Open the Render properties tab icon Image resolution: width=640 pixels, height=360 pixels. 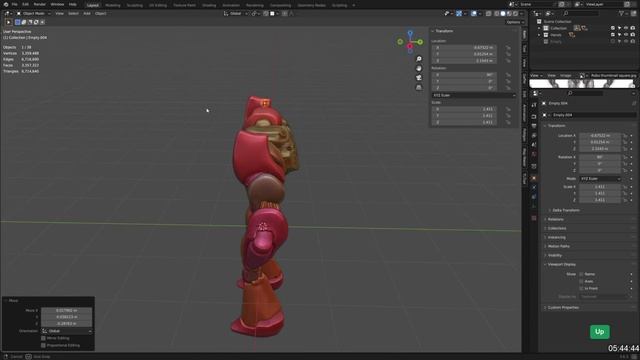[x=534, y=117]
